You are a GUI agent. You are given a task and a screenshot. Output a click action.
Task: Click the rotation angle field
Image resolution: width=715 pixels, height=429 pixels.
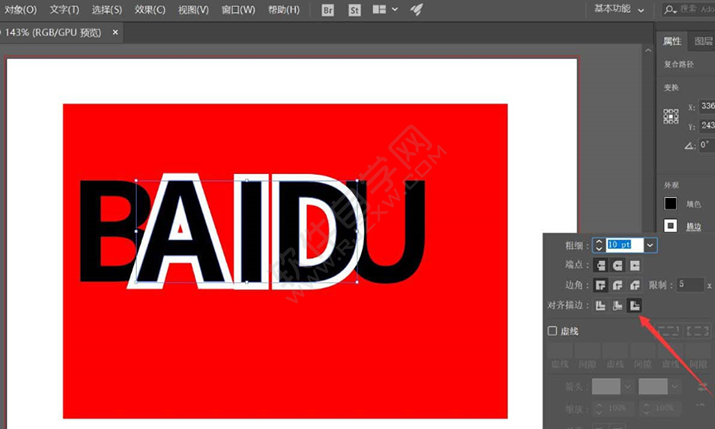click(707, 145)
